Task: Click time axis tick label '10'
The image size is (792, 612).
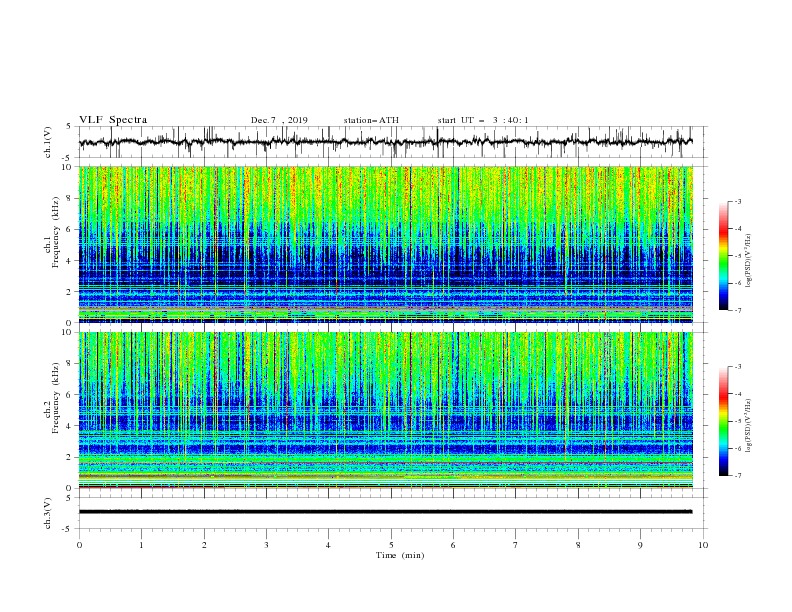Action: (703, 545)
